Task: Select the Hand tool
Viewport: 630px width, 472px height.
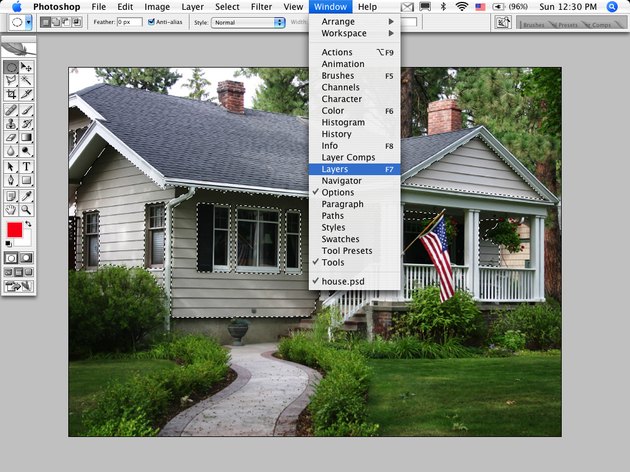Action: point(11,209)
